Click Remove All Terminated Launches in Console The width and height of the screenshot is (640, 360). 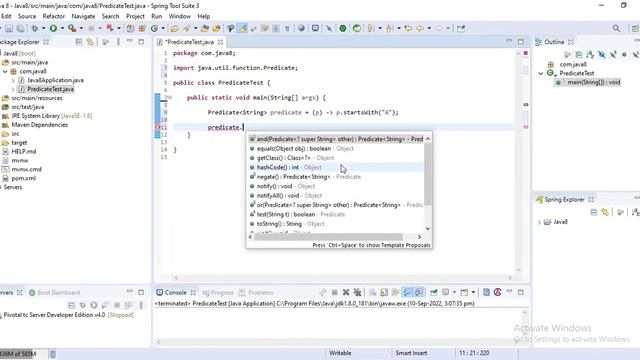358,292
